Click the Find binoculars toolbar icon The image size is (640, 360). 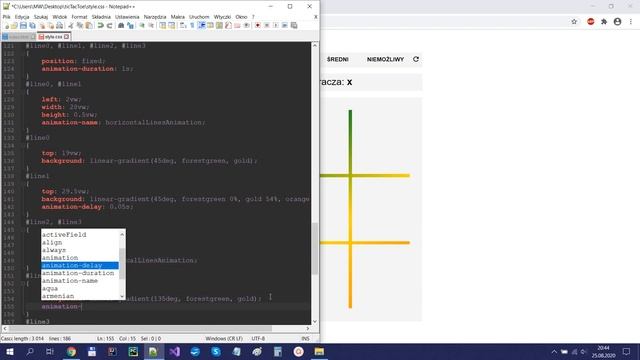(121, 26)
